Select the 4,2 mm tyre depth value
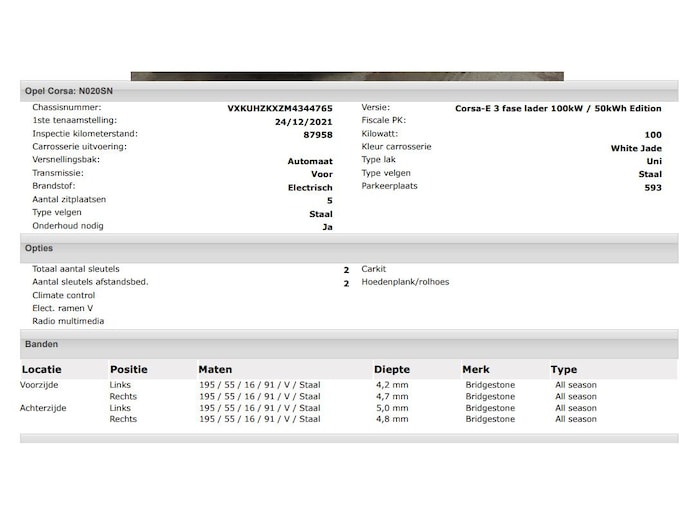The height and width of the screenshot is (514, 685). (391, 384)
